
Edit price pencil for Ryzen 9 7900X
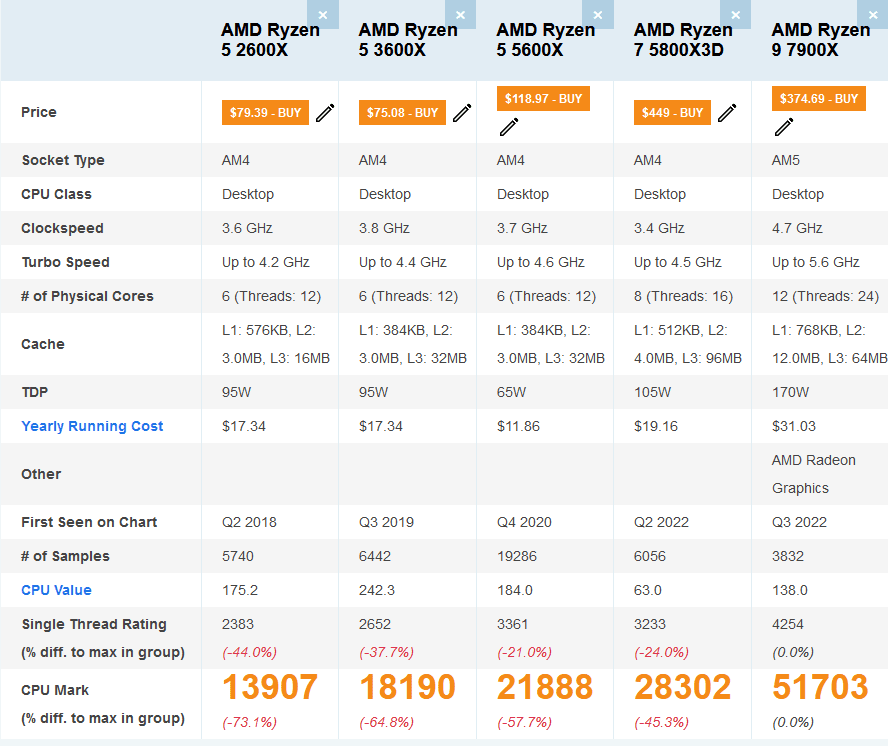(x=784, y=127)
